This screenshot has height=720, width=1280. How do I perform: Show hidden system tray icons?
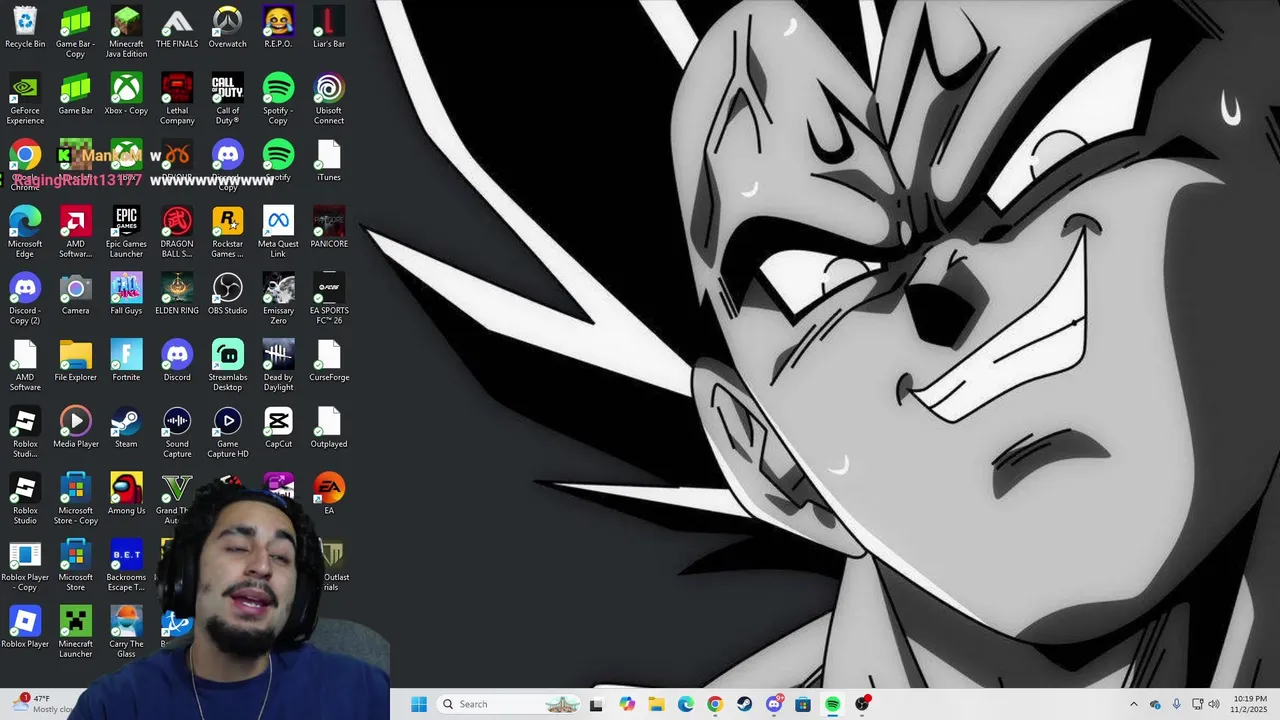(1133, 704)
